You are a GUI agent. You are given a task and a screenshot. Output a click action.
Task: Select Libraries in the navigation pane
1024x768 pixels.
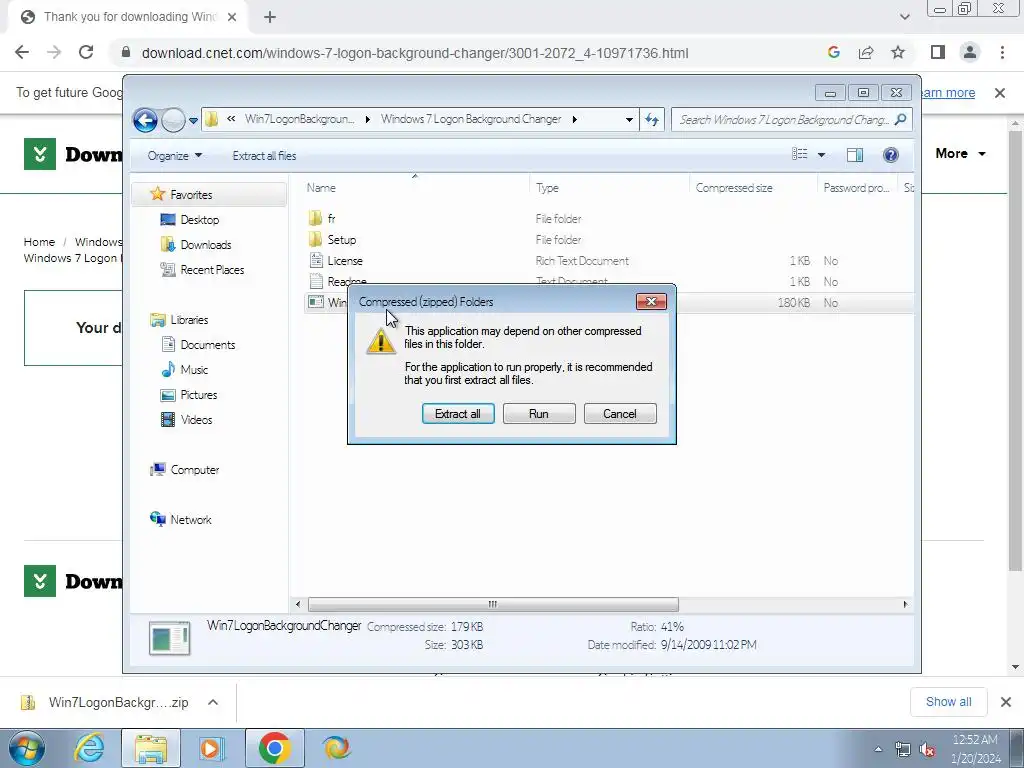click(x=189, y=320)
